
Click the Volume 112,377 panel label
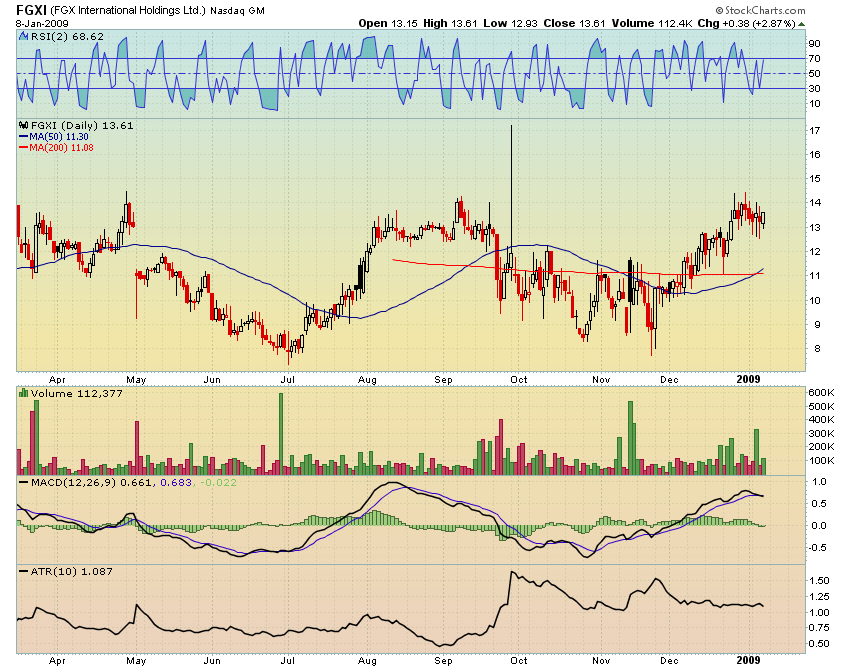pyautogui.click(x=77, y=393)
